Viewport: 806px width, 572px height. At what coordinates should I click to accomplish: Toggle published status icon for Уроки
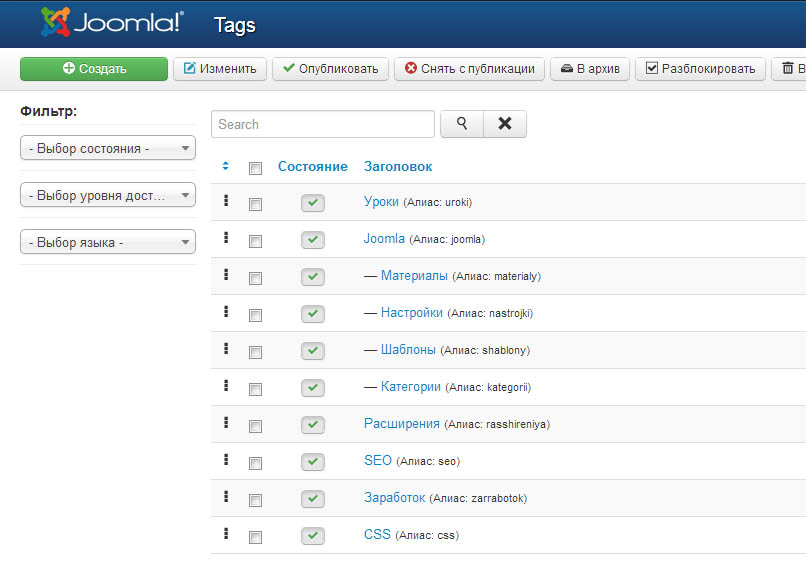(313, 203)
